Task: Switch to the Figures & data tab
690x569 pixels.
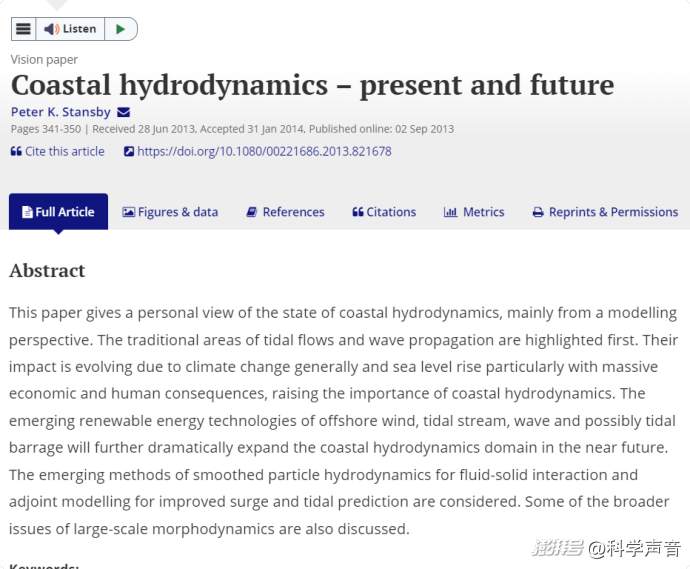Action: (x=178, y=212)
